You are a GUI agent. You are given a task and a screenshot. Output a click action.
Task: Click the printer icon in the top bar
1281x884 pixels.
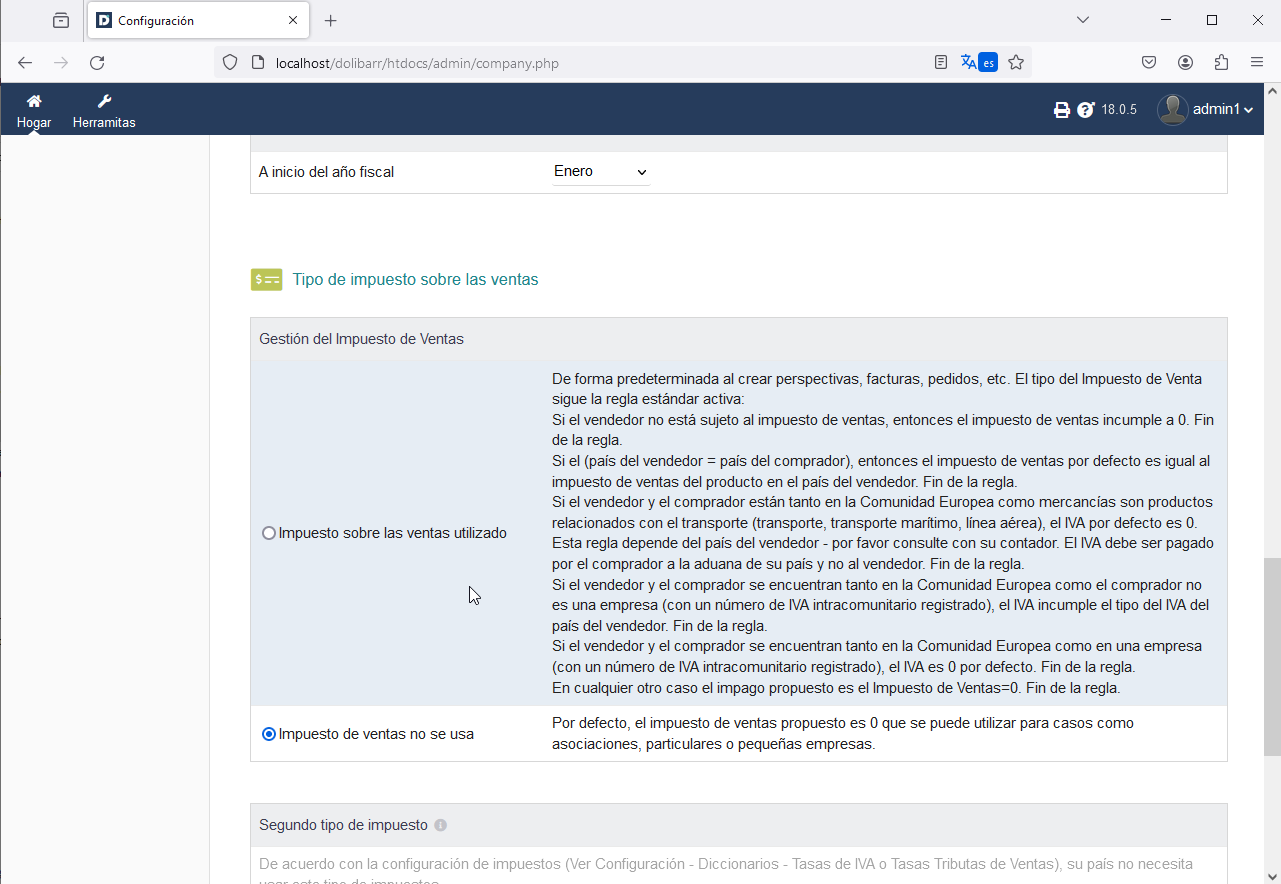point(1062,110)
